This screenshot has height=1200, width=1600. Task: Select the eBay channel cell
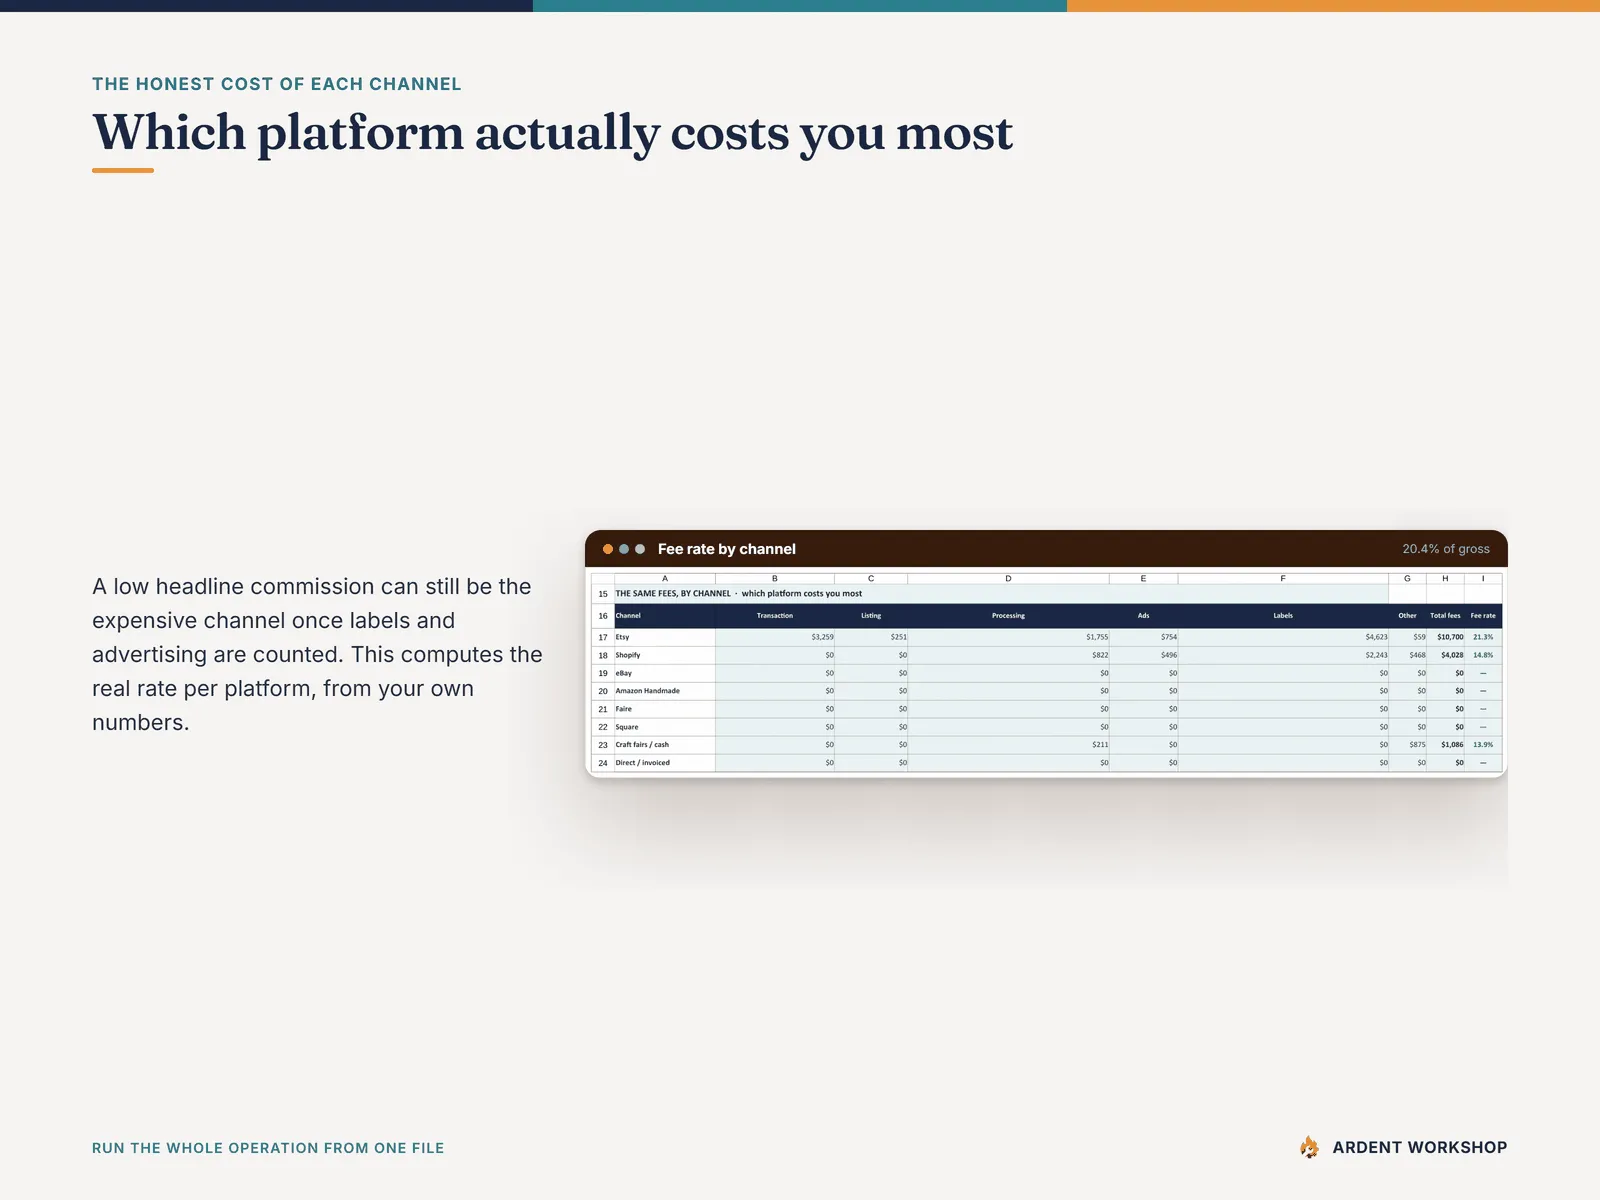[665, 673]
